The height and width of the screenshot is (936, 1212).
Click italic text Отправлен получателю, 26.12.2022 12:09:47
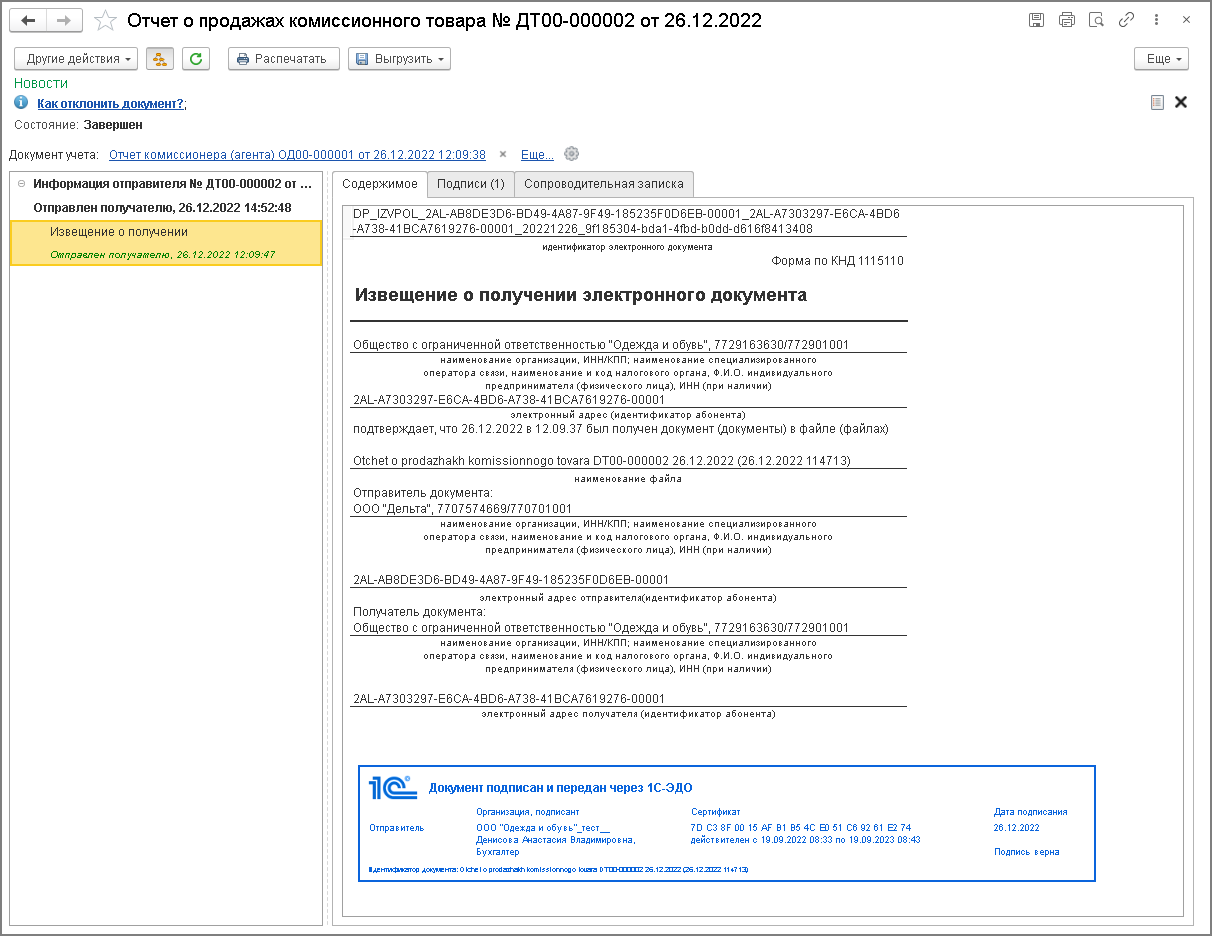click(x=163, y=255)
